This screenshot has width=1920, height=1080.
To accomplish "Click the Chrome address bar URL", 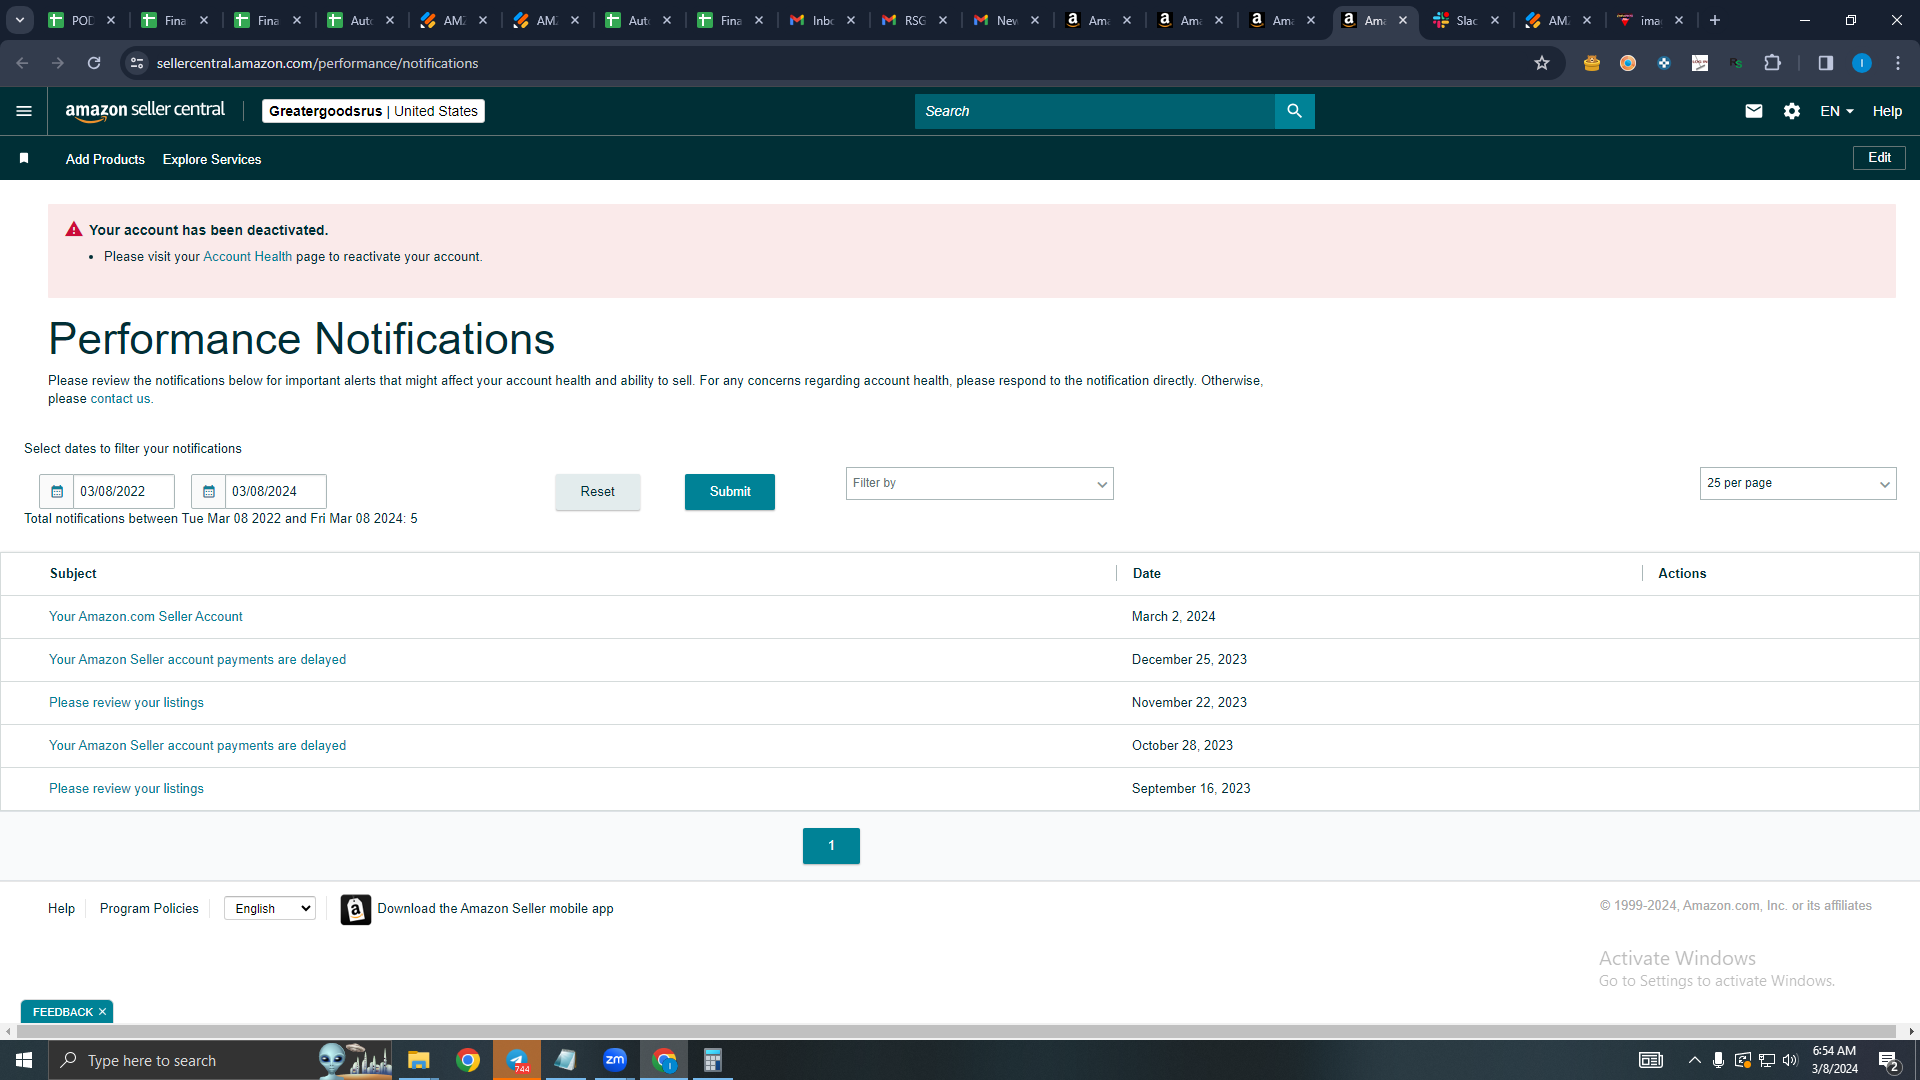I will (317, 63).
